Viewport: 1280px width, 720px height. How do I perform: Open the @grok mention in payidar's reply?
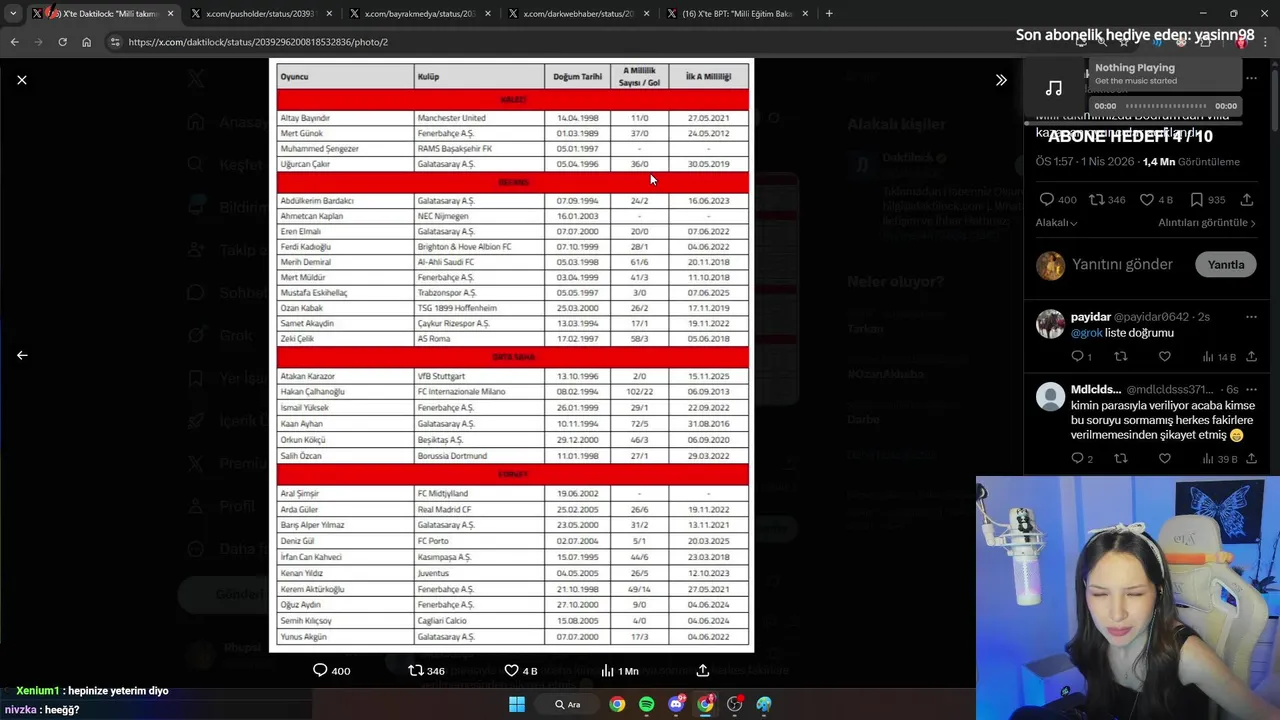(x=1086, y=332)
